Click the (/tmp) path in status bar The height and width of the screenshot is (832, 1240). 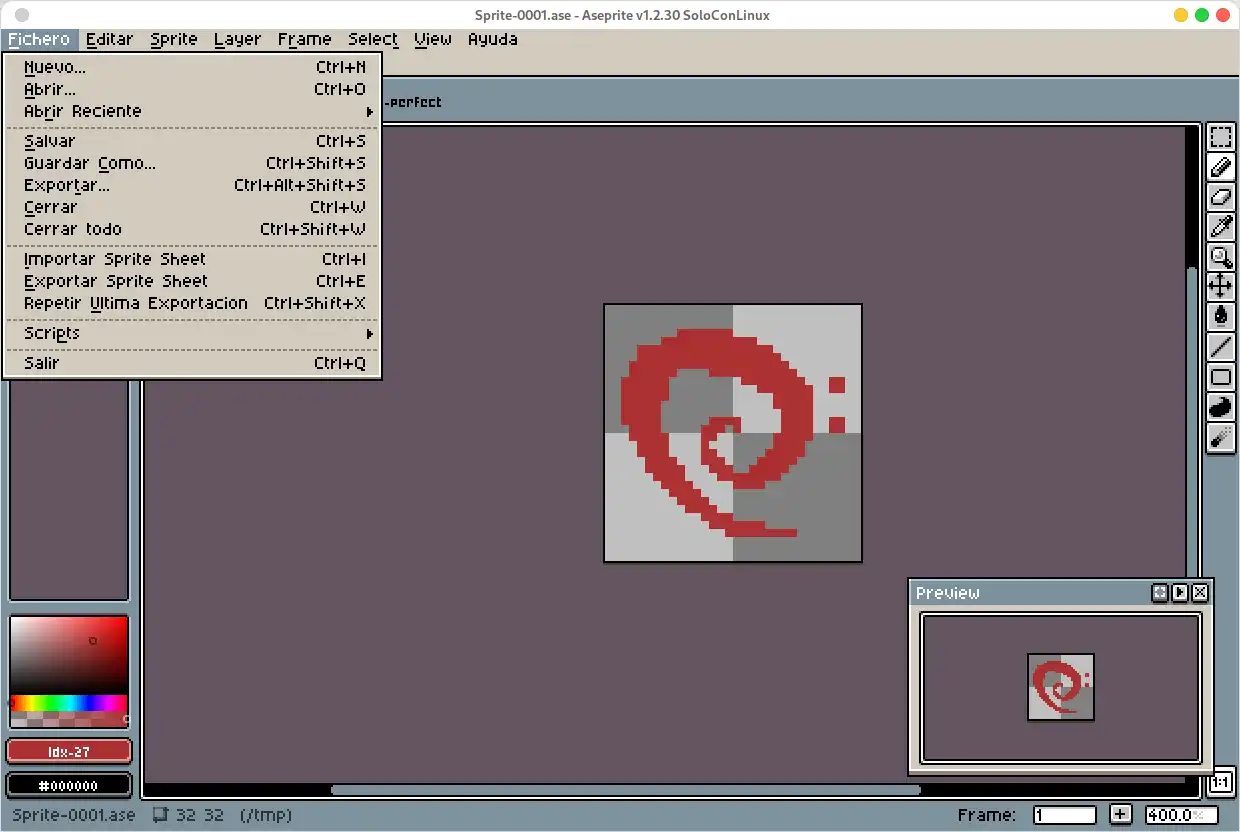266,815
